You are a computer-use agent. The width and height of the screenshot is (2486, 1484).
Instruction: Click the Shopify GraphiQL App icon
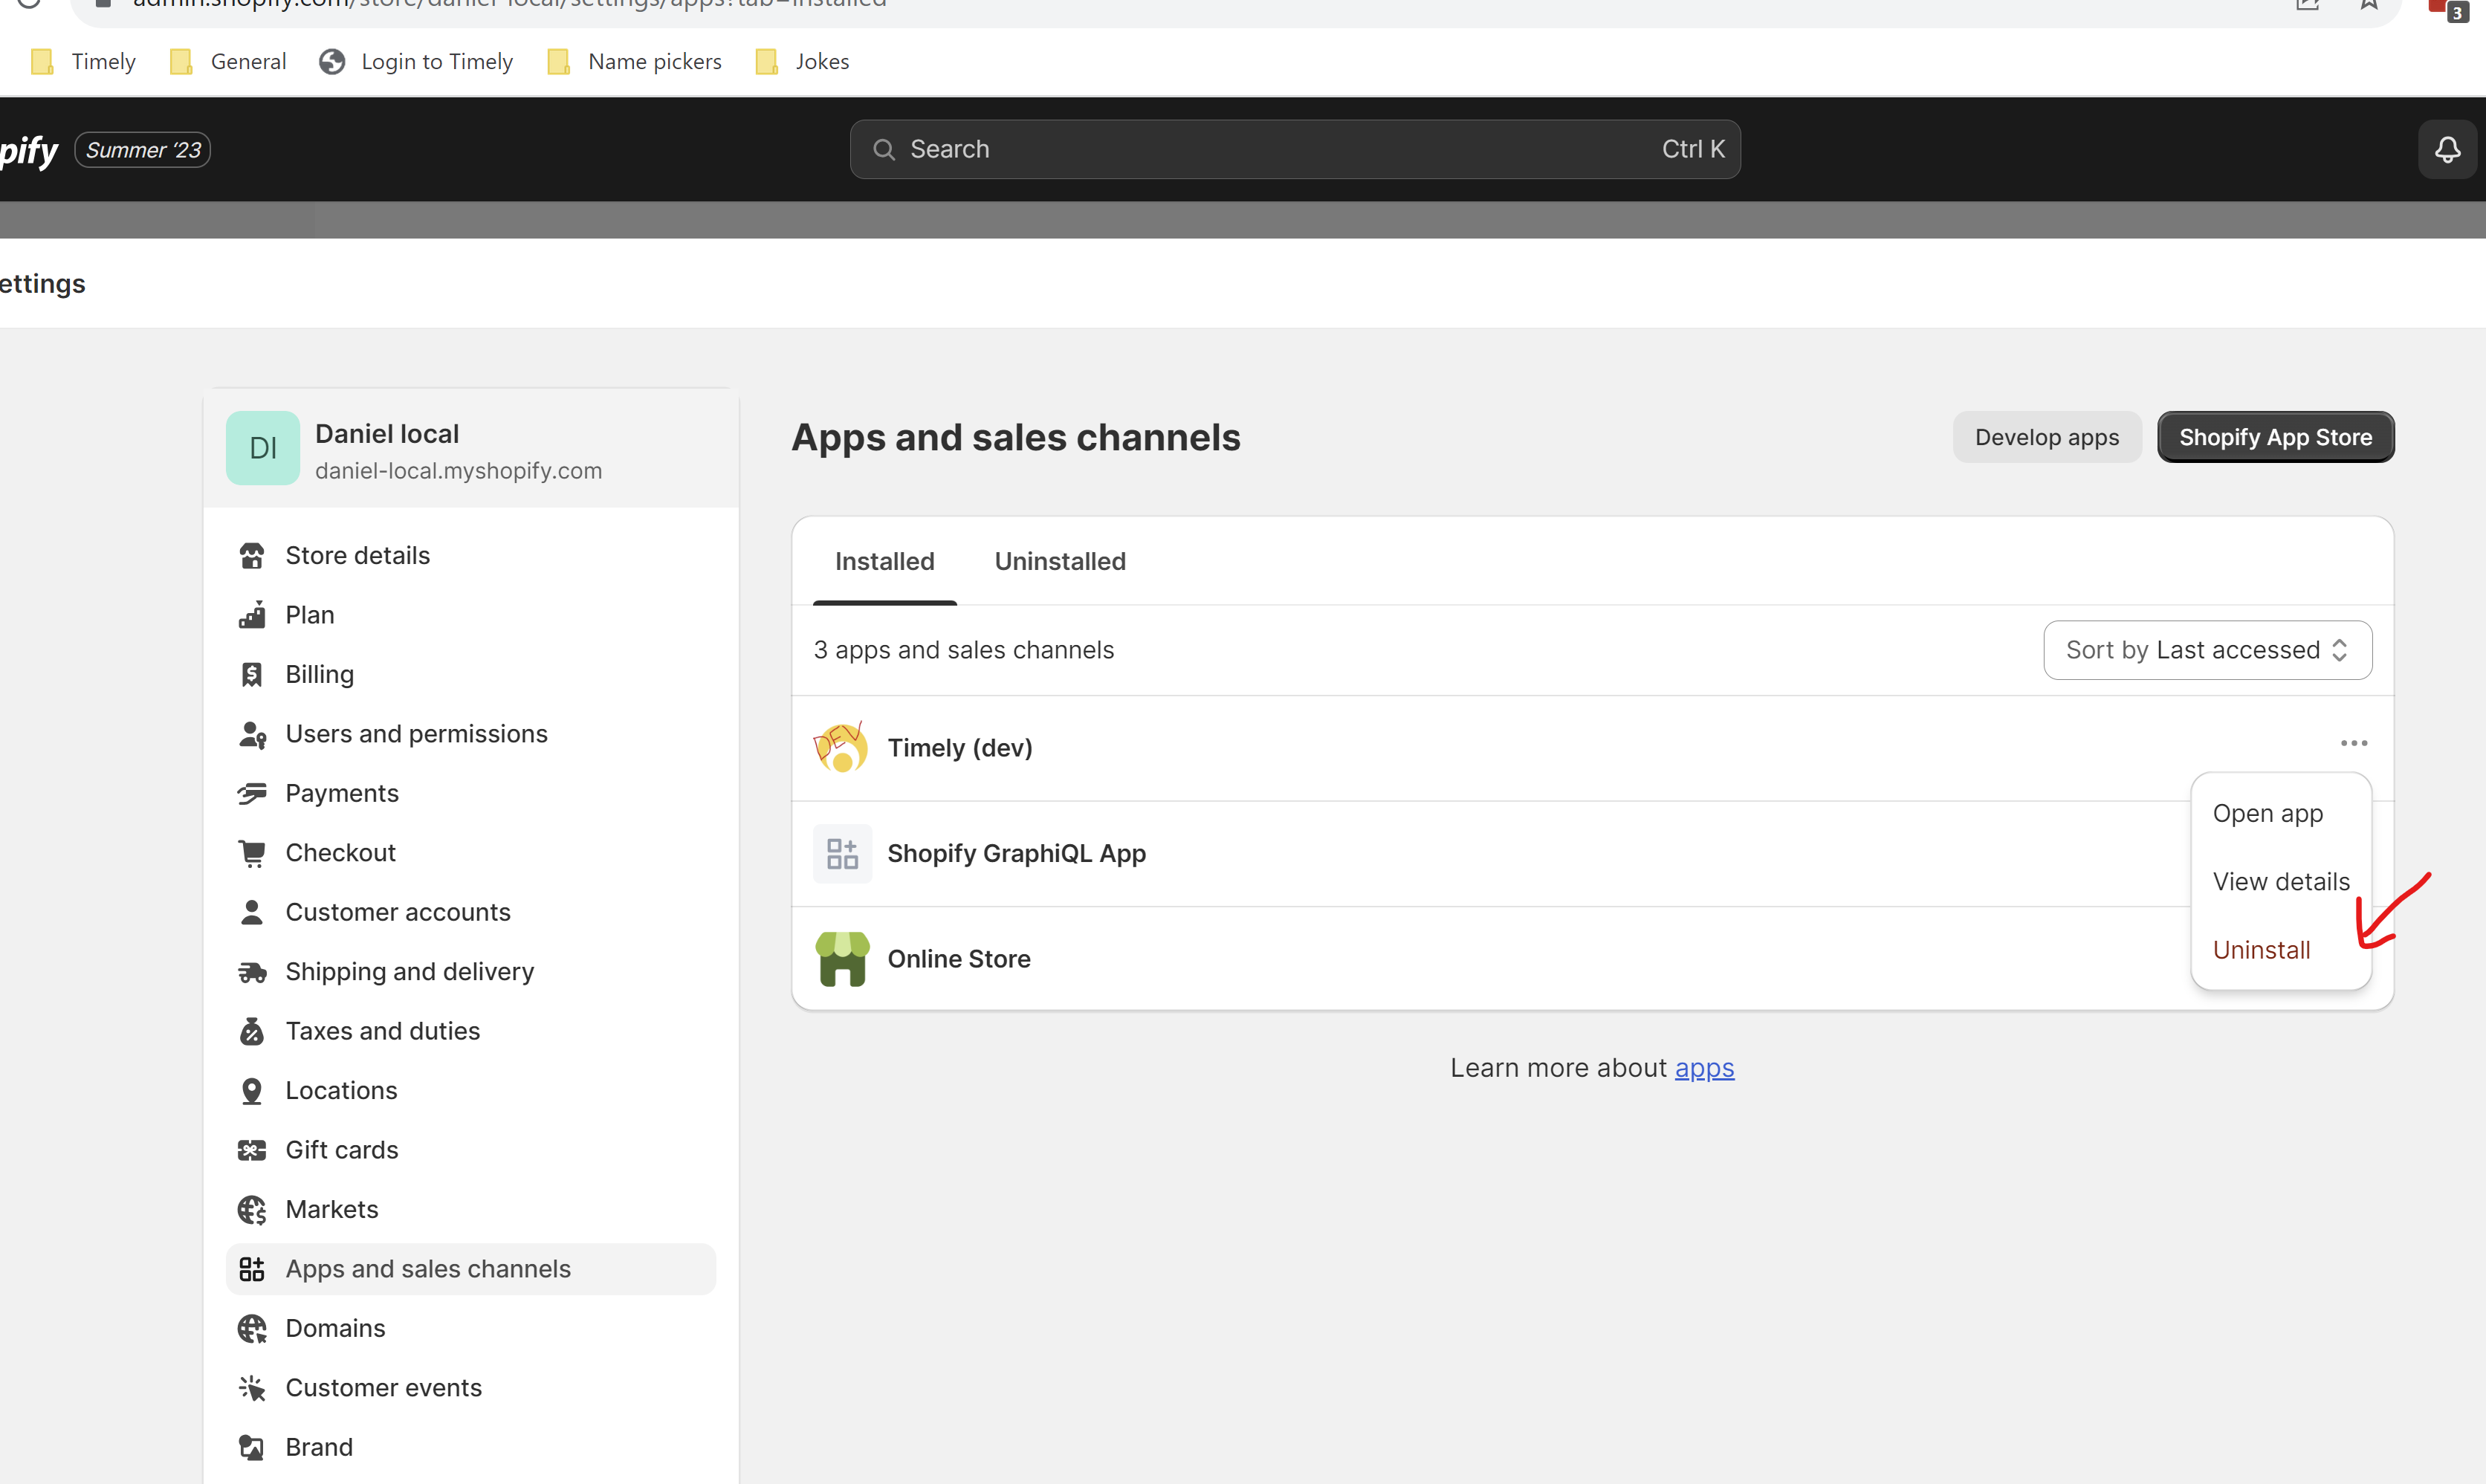coord(842,853)
